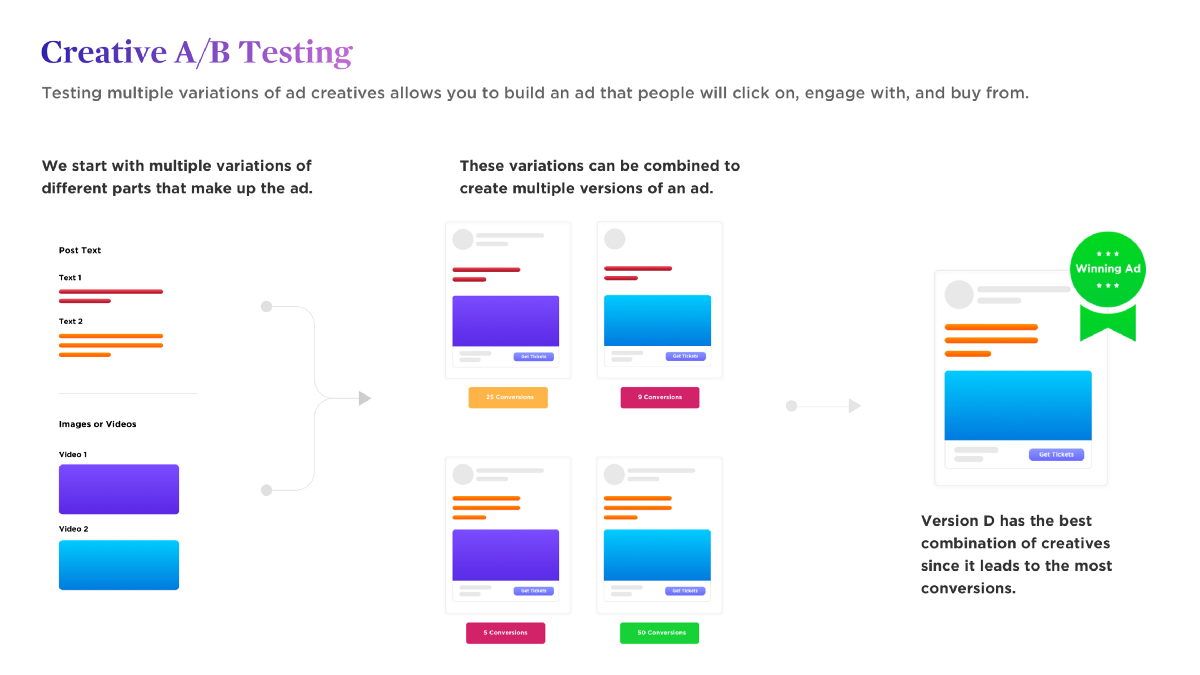Click the winning ad profile avatar circle
Viewport: 1200px width, 675px height.
tap(959, 294)
